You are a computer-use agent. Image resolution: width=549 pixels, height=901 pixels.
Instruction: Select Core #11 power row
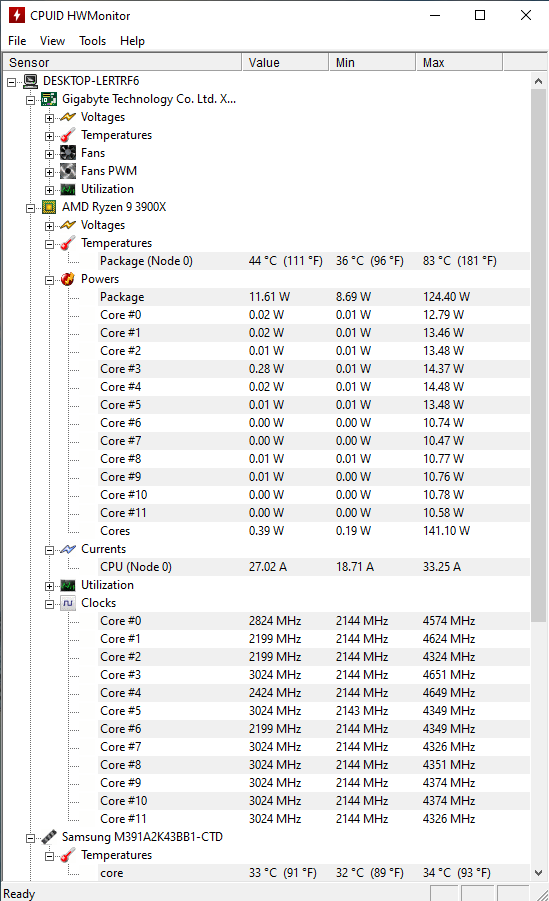coord(314,513)
